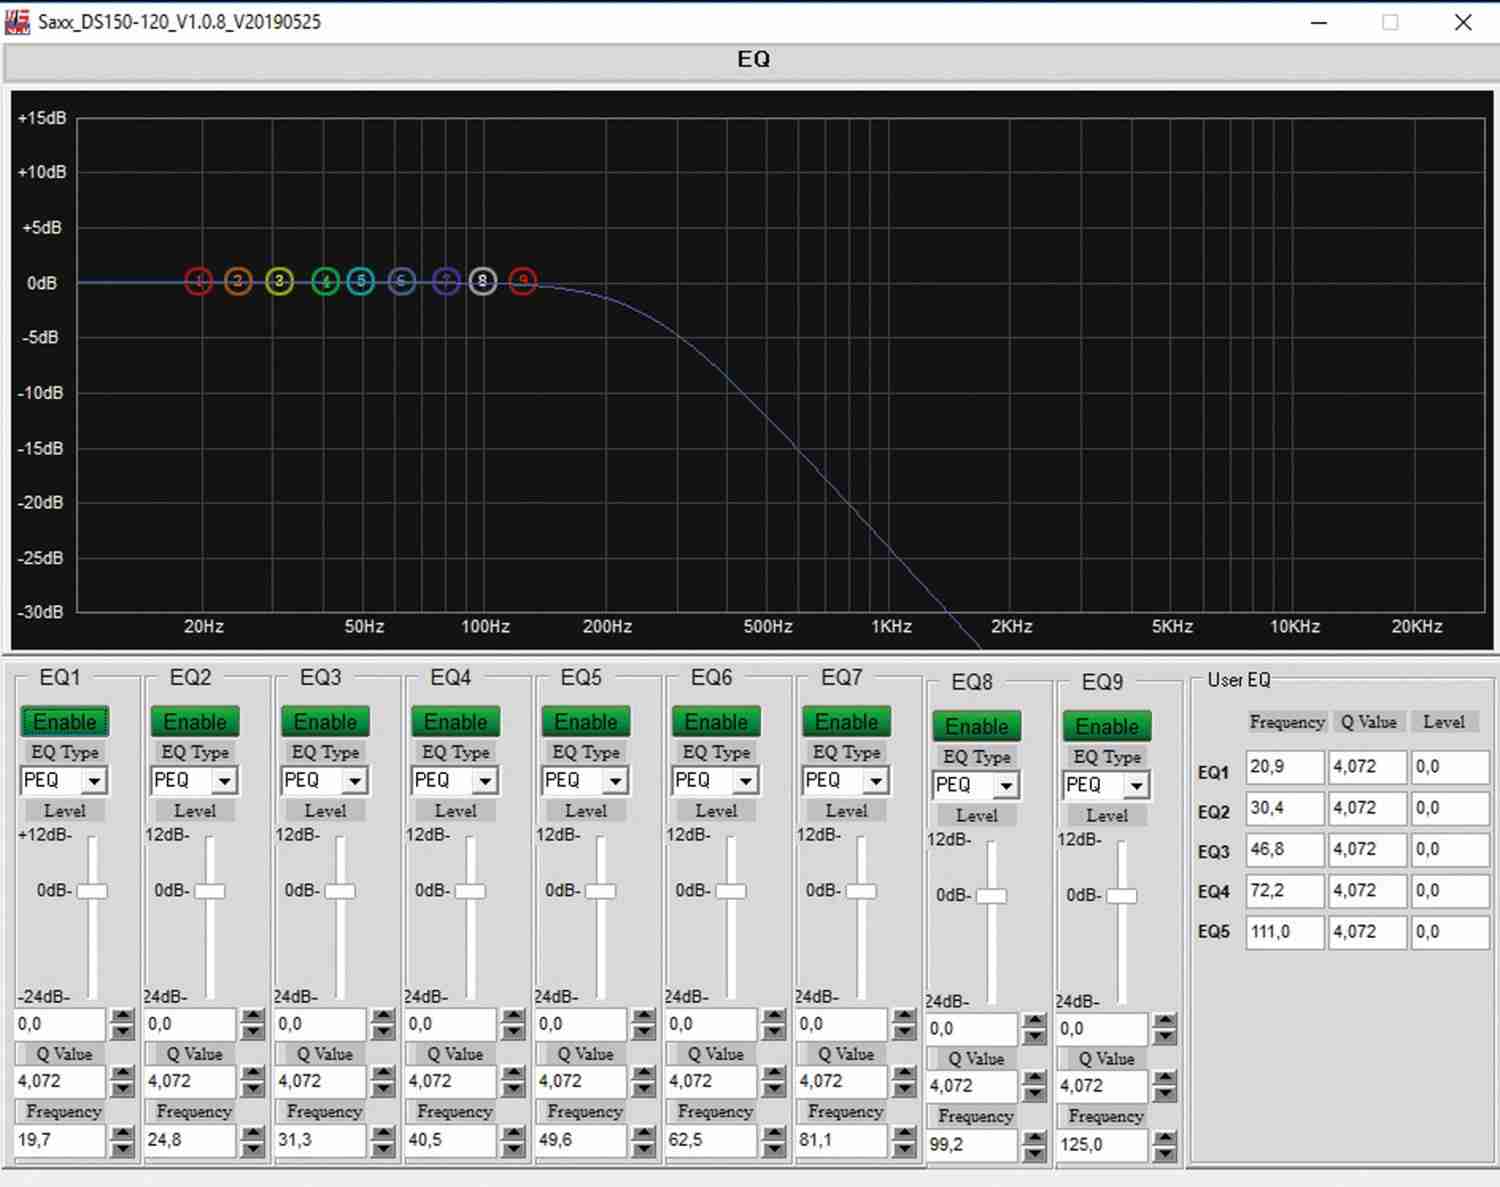Toggle the EQ4 Enable button
The width and height of the screenshot is (1500, 1187).
(x=456, y=722)
